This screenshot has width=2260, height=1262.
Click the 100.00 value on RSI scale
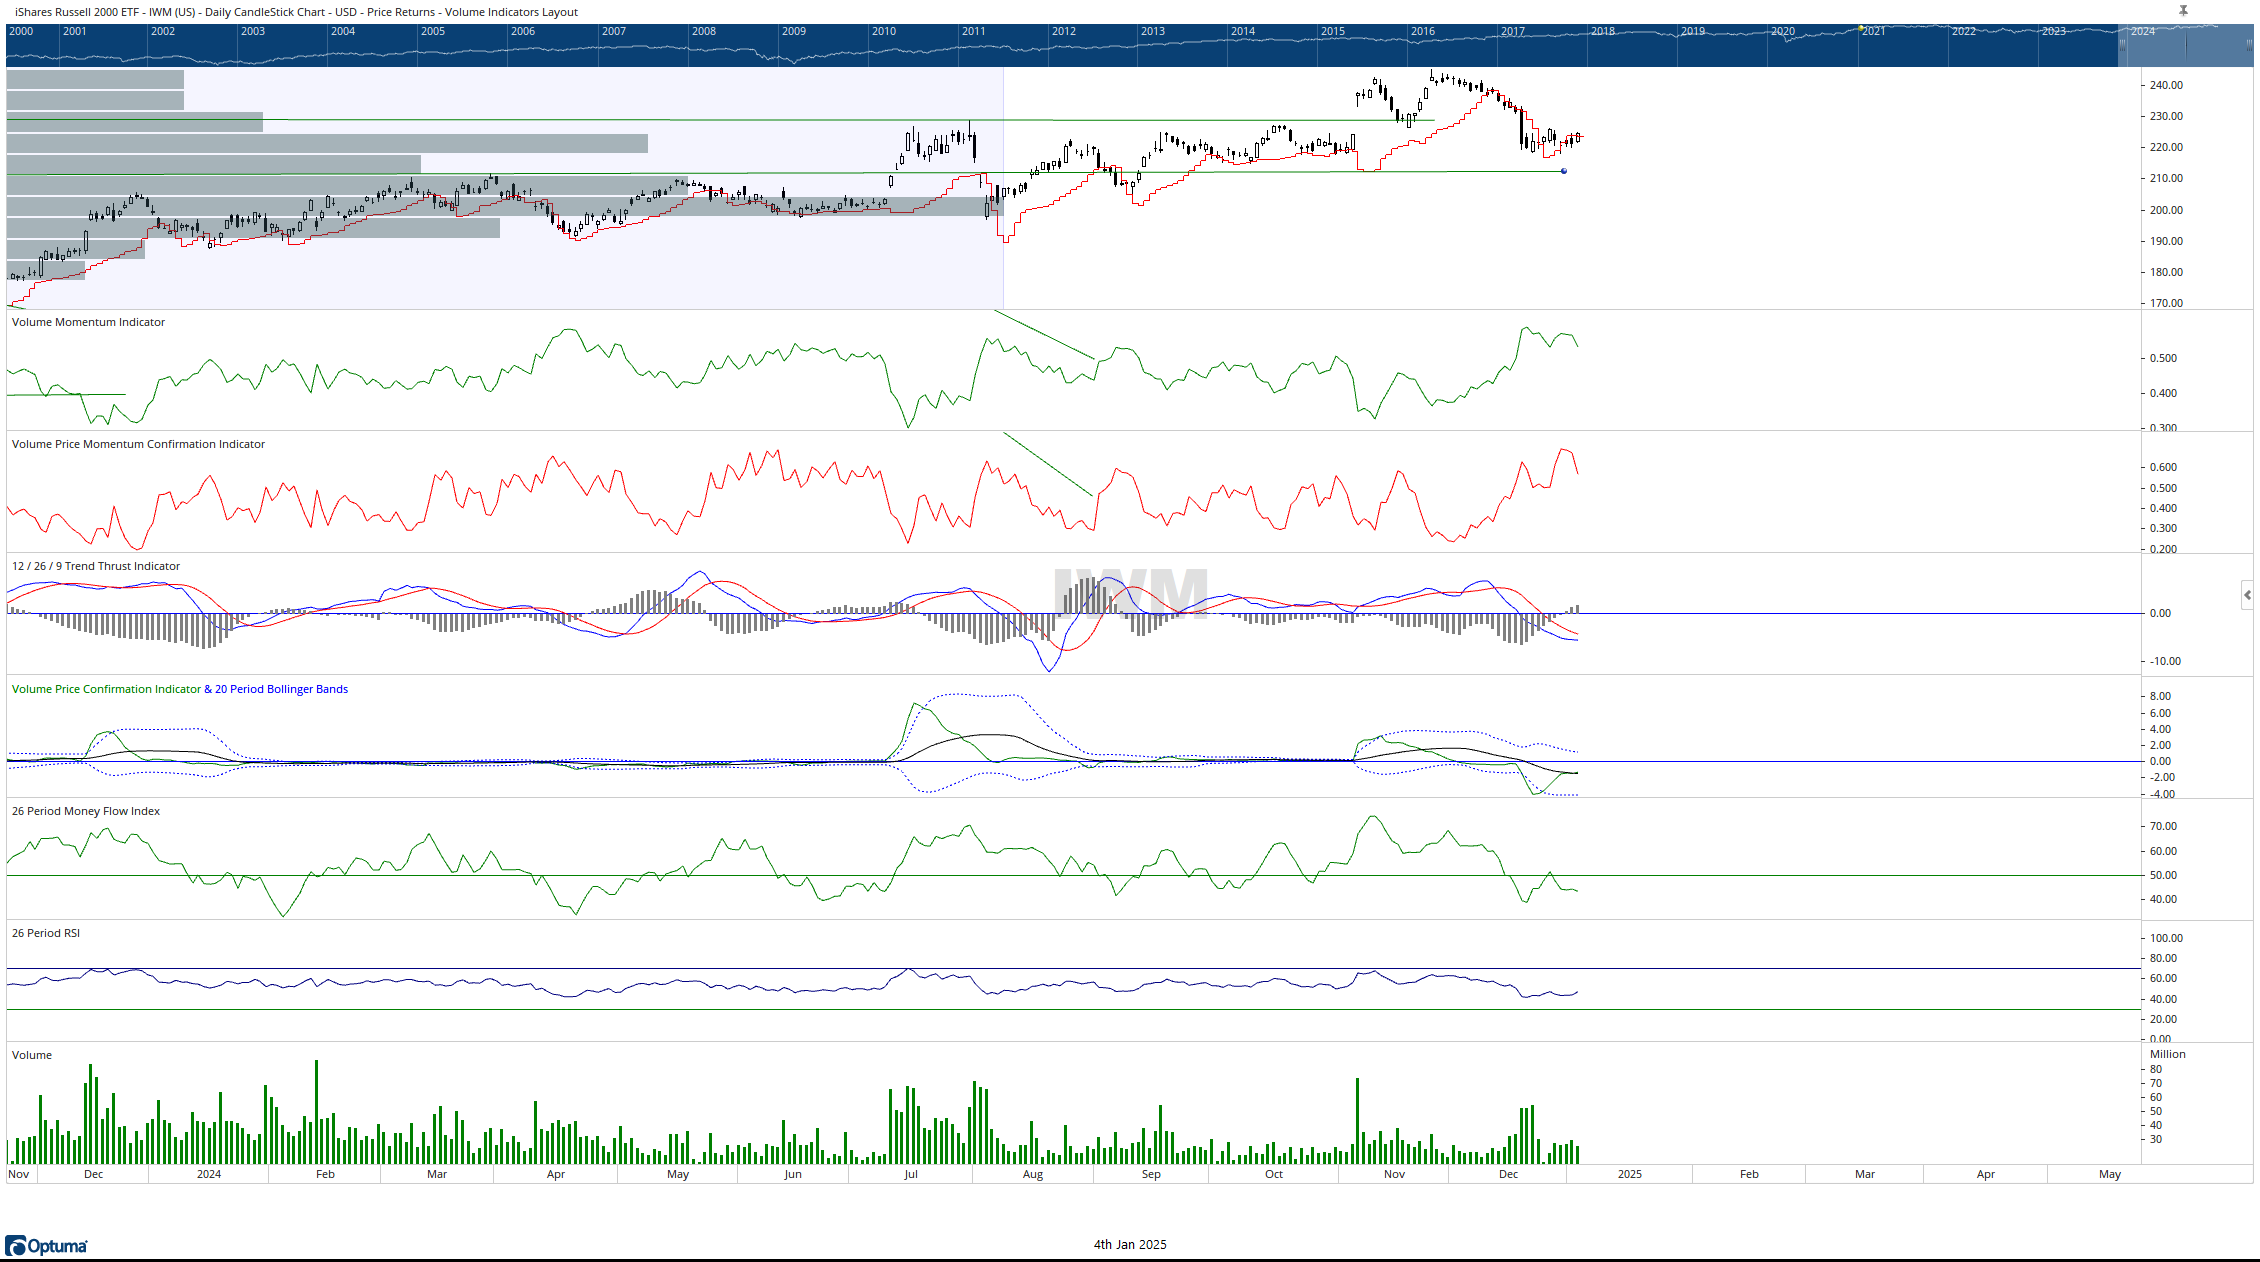pyautogui.click(x=2167, y=938)
